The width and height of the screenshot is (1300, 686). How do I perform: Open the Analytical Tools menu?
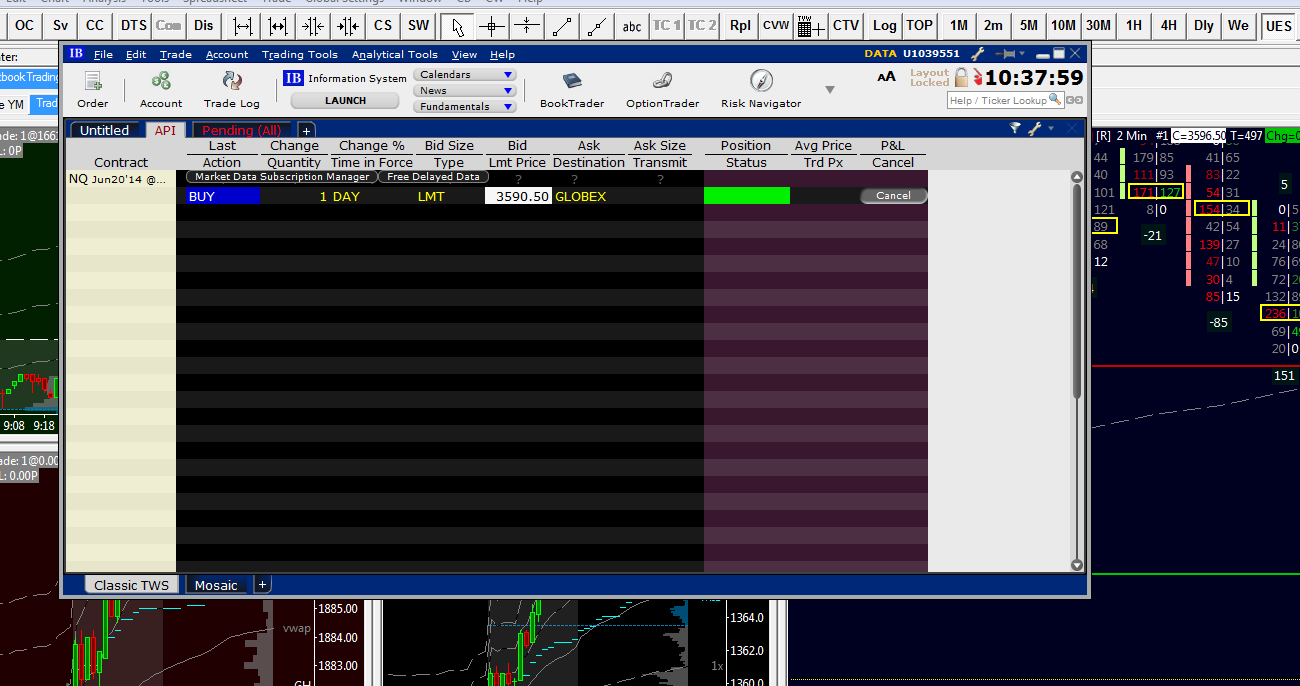click(x=394, y=54)
